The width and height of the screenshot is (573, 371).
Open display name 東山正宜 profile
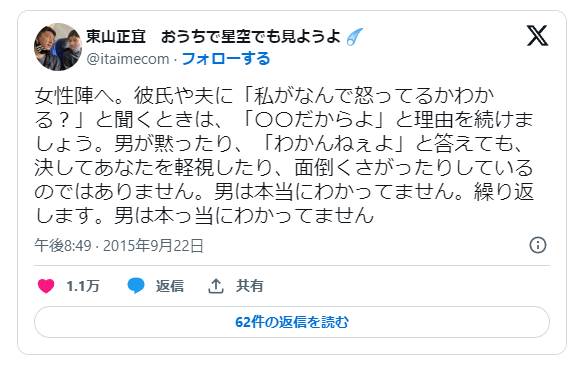[x=116, y=37]
